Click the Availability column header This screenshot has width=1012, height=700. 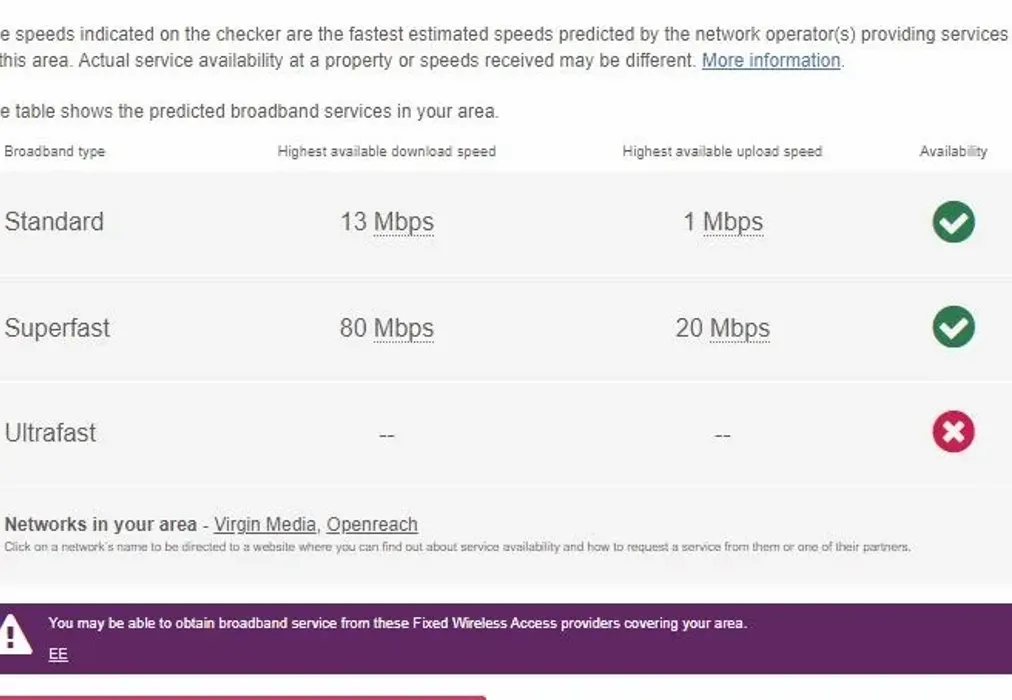point(953,152)
